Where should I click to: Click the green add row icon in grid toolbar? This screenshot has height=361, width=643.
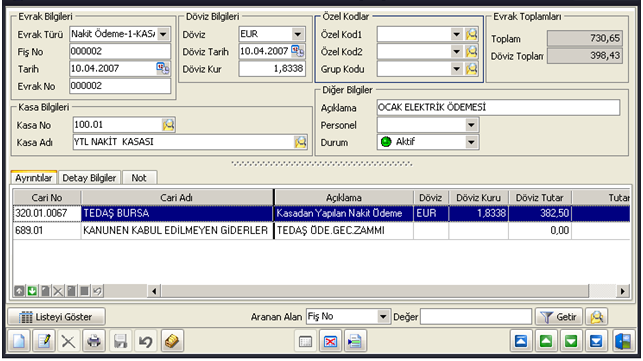click(x=32, y=291)
